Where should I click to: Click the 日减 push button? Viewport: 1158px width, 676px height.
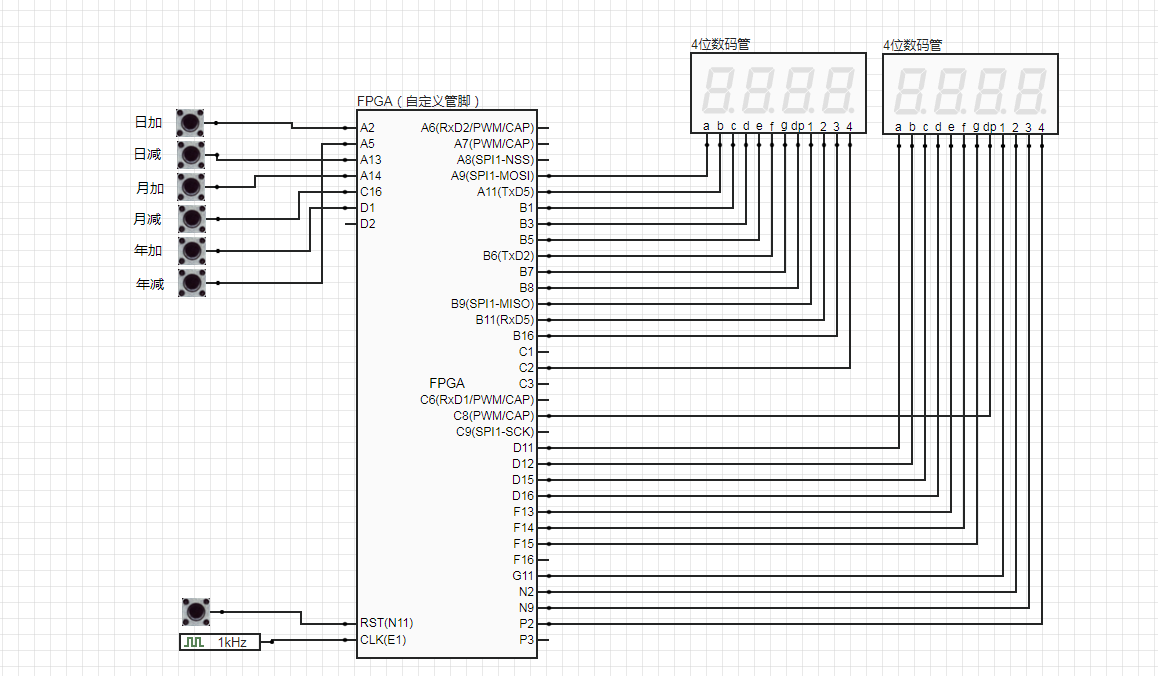pyautogui.click(x=191, y=154)
